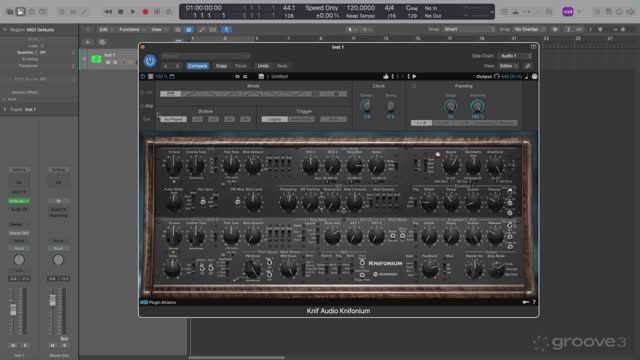Click the green Knifonium instrument slot
The height and width of the screenshot is (360, 640).
click(19, 201)
